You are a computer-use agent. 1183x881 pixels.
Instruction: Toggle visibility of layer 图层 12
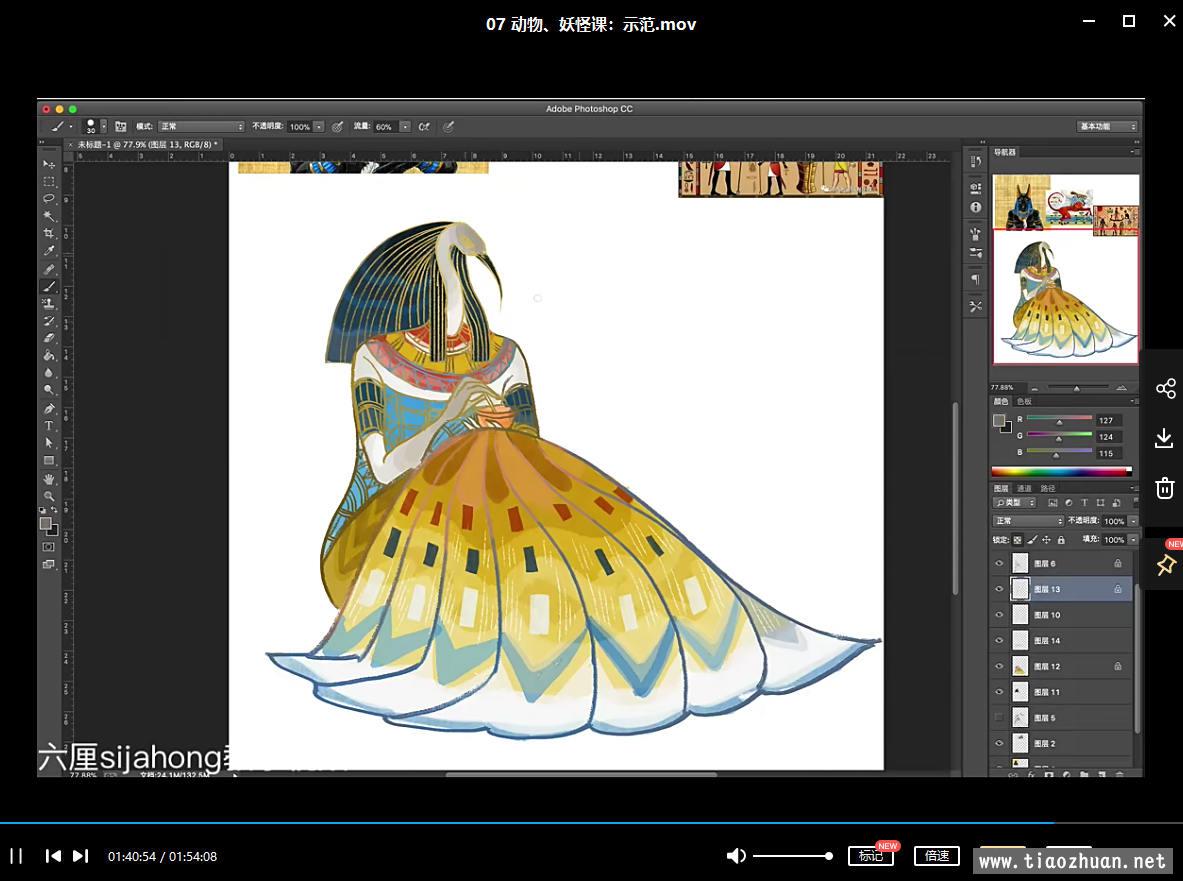click(999, 666)
